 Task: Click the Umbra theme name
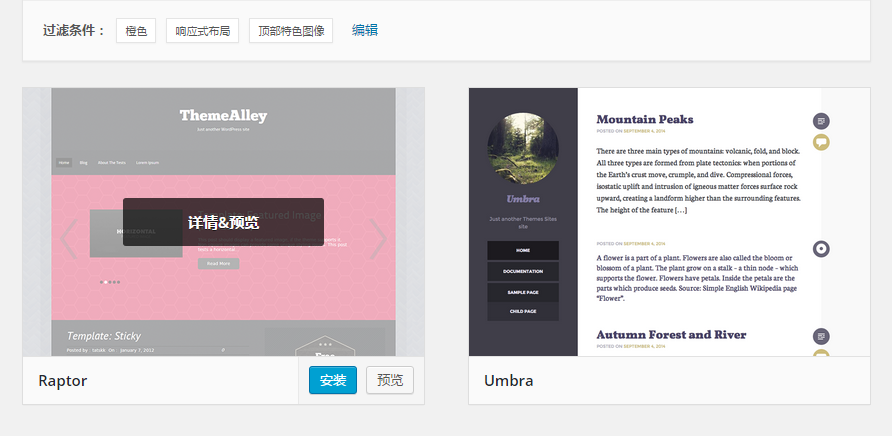pos(509,380)
